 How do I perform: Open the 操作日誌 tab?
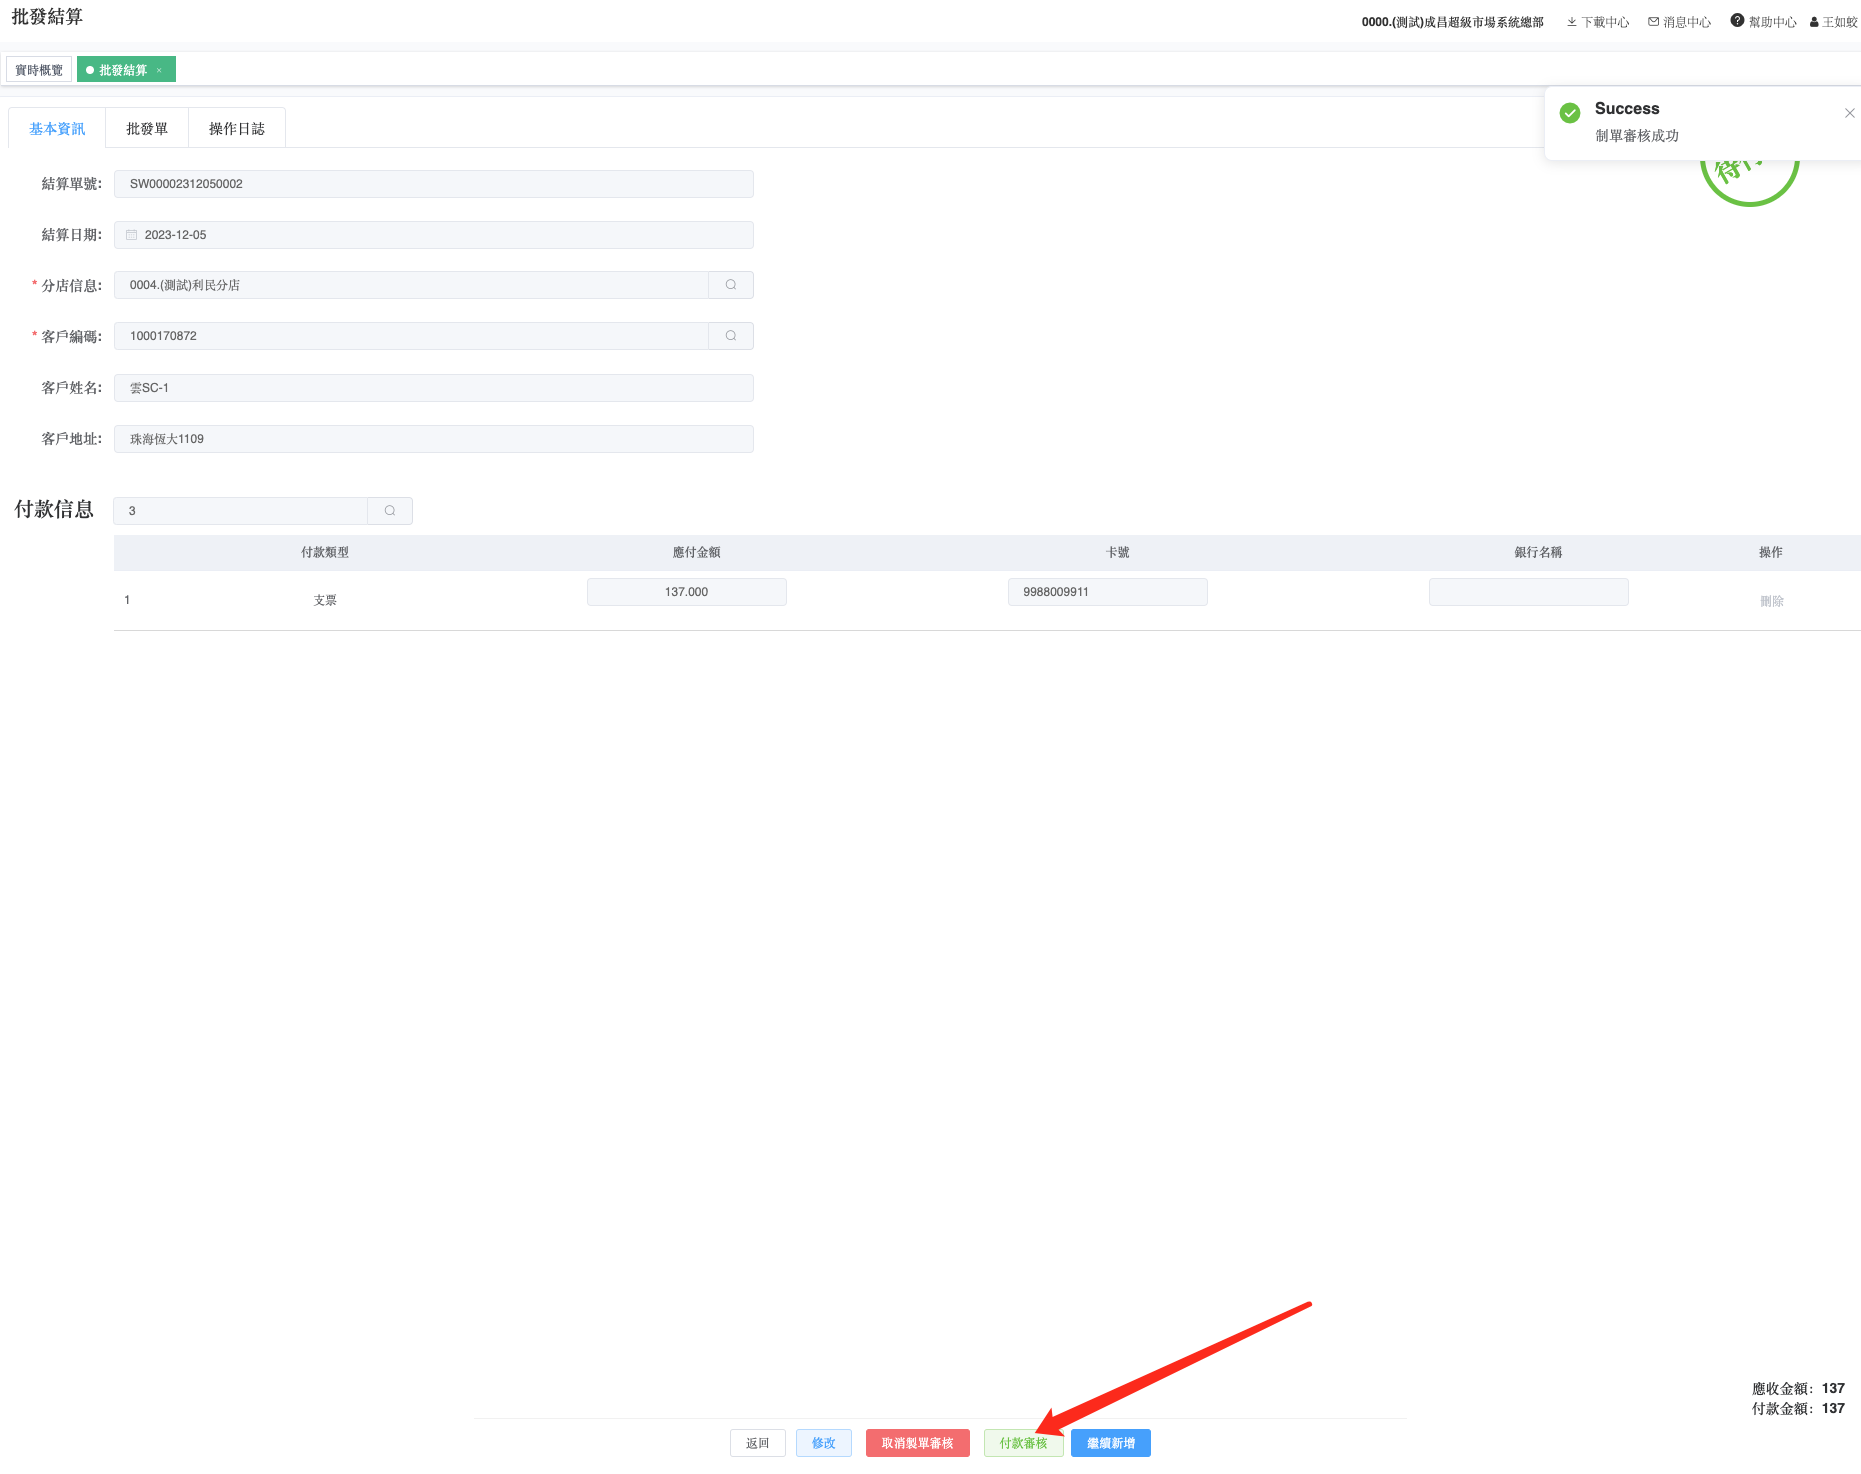tap(237, 129)
